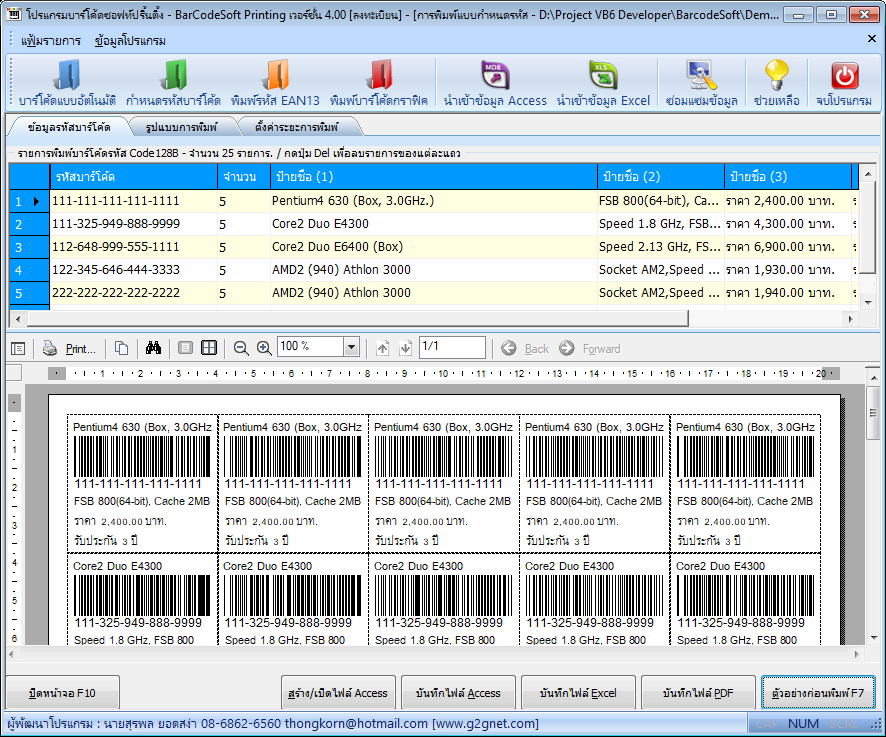886x737 pixels.
Task: Click the ปิดหน้าจอ F10 button
Action: point(63,692)
